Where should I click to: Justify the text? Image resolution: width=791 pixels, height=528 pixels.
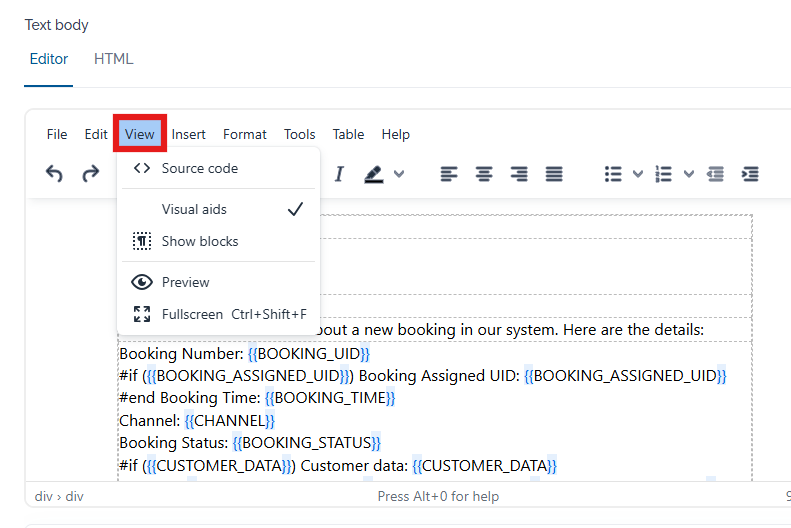click(x=554, y=174)
